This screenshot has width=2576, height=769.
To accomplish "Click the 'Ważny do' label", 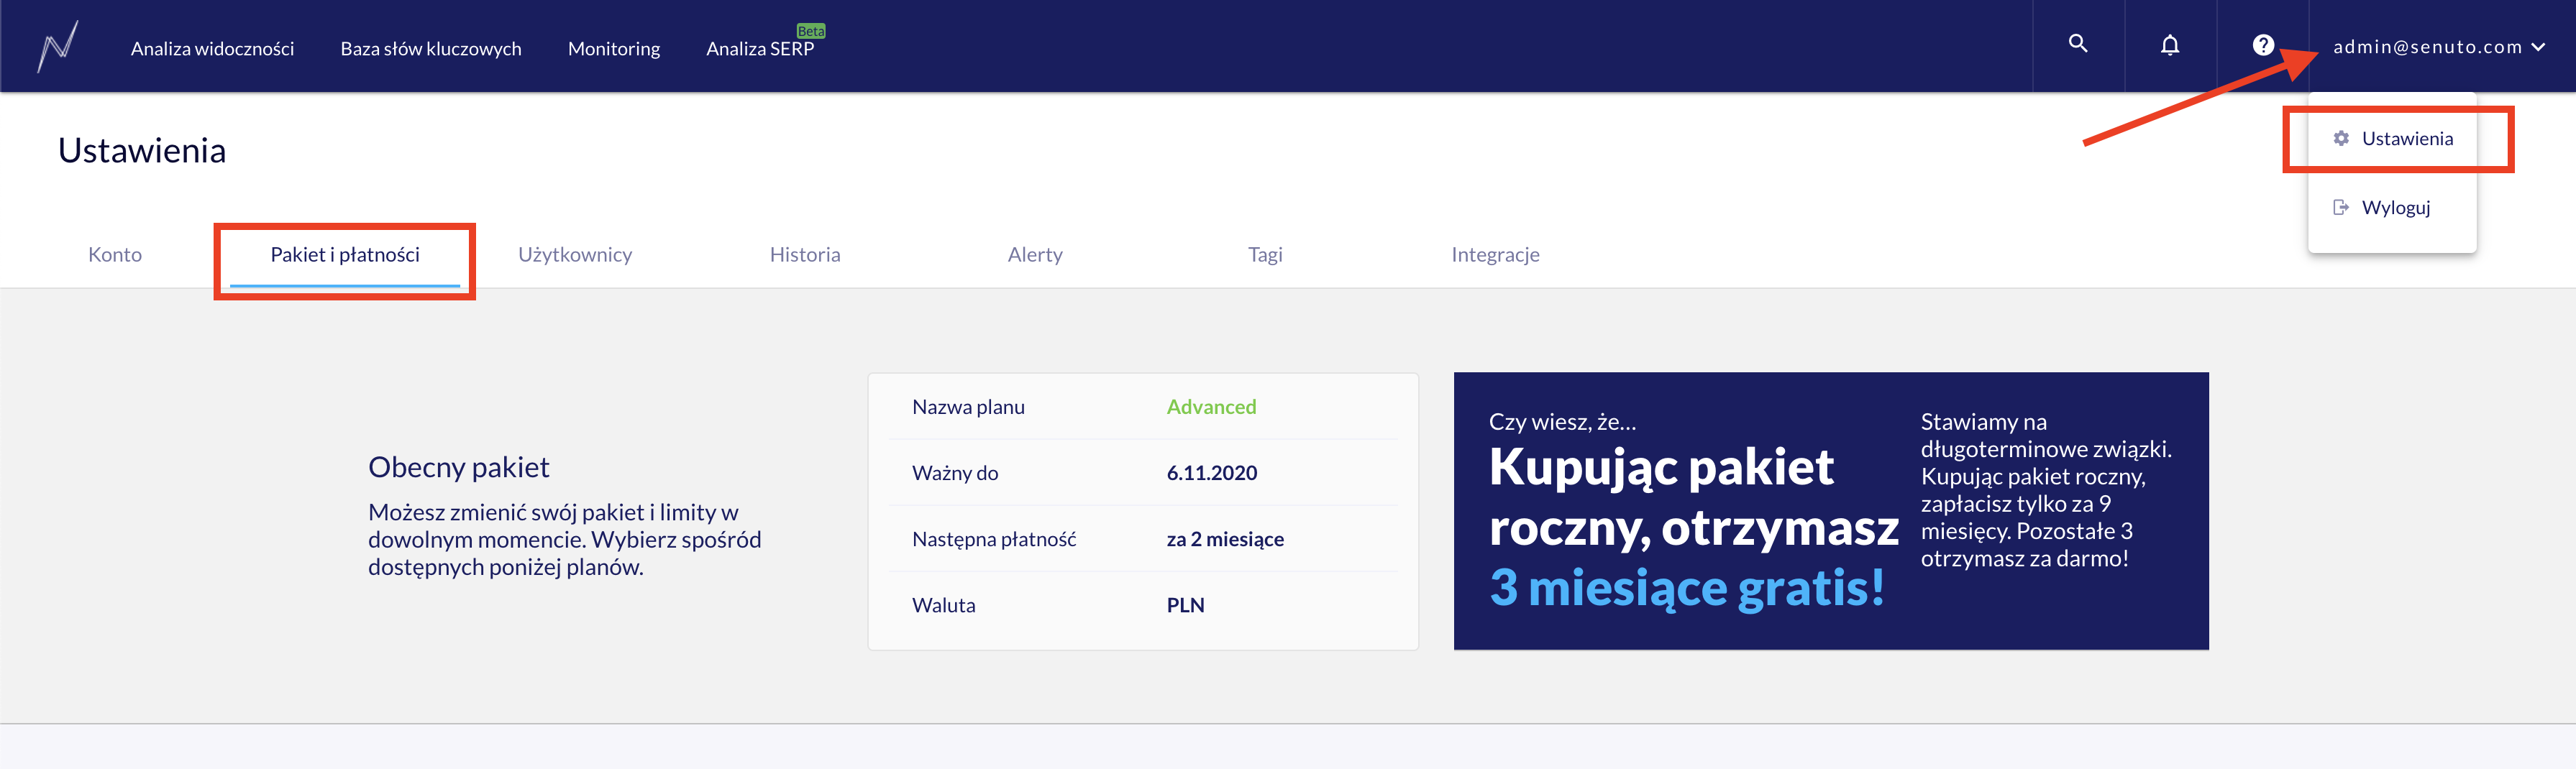I will click(x=955, y=473).
